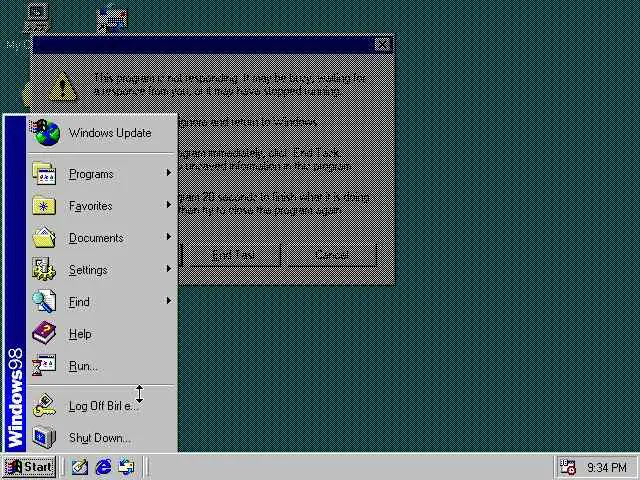640x480 pixels.
Task: Select the My Computer desktop icon
Action: pos(37,18)
